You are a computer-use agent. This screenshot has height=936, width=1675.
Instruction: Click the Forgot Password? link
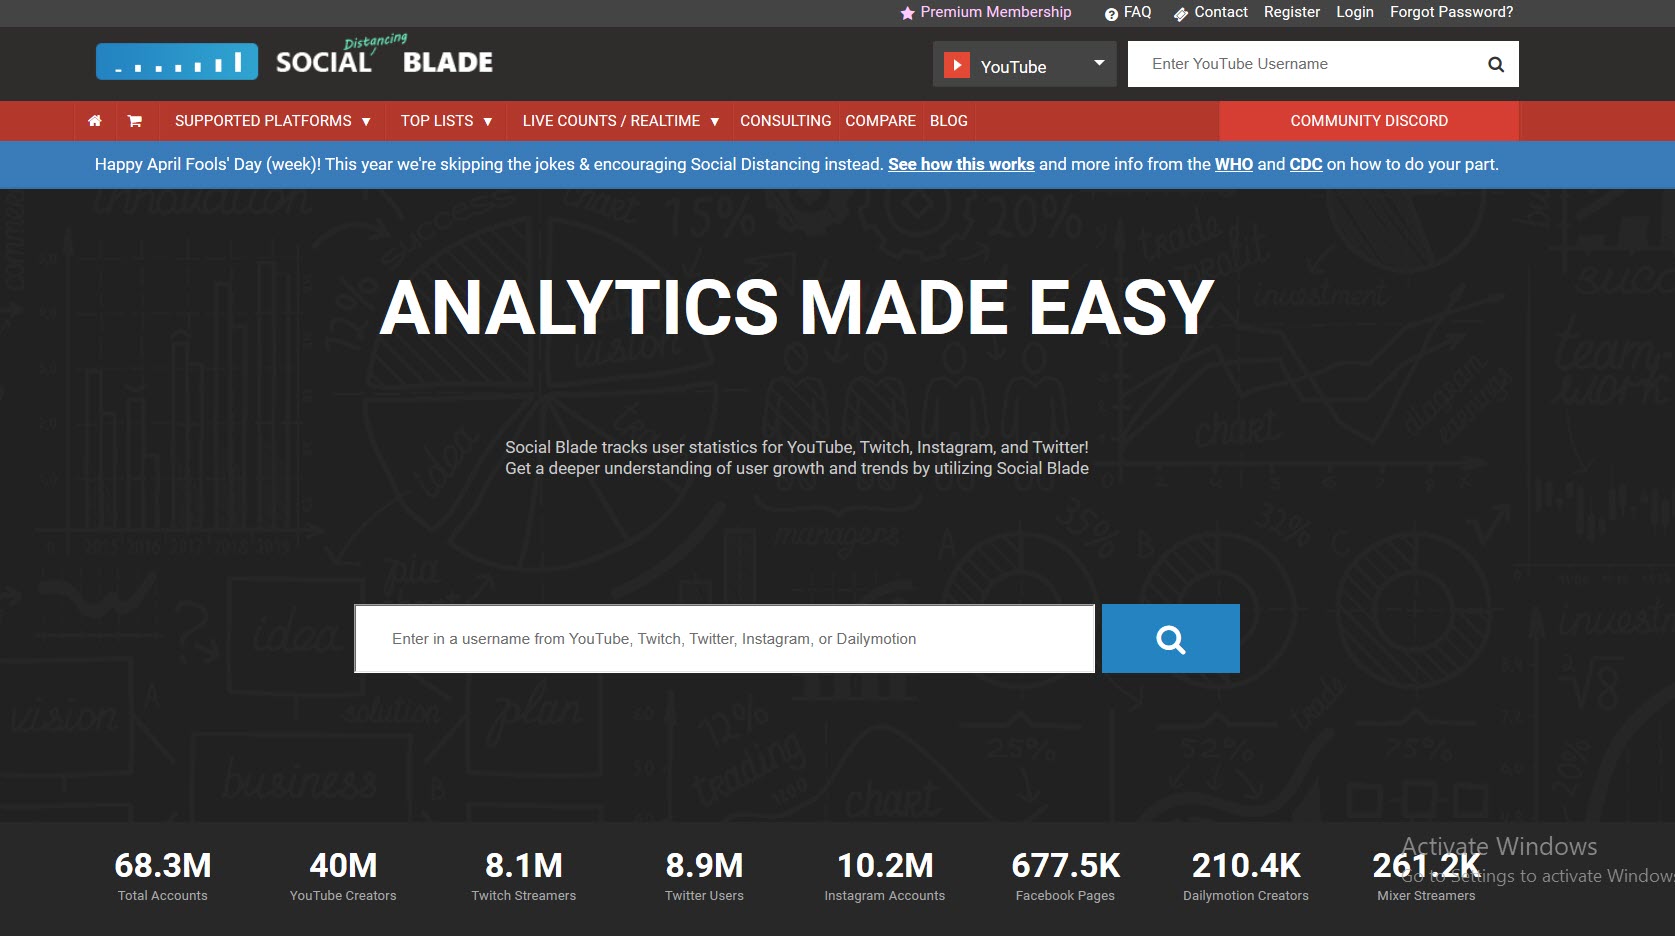1451,12
